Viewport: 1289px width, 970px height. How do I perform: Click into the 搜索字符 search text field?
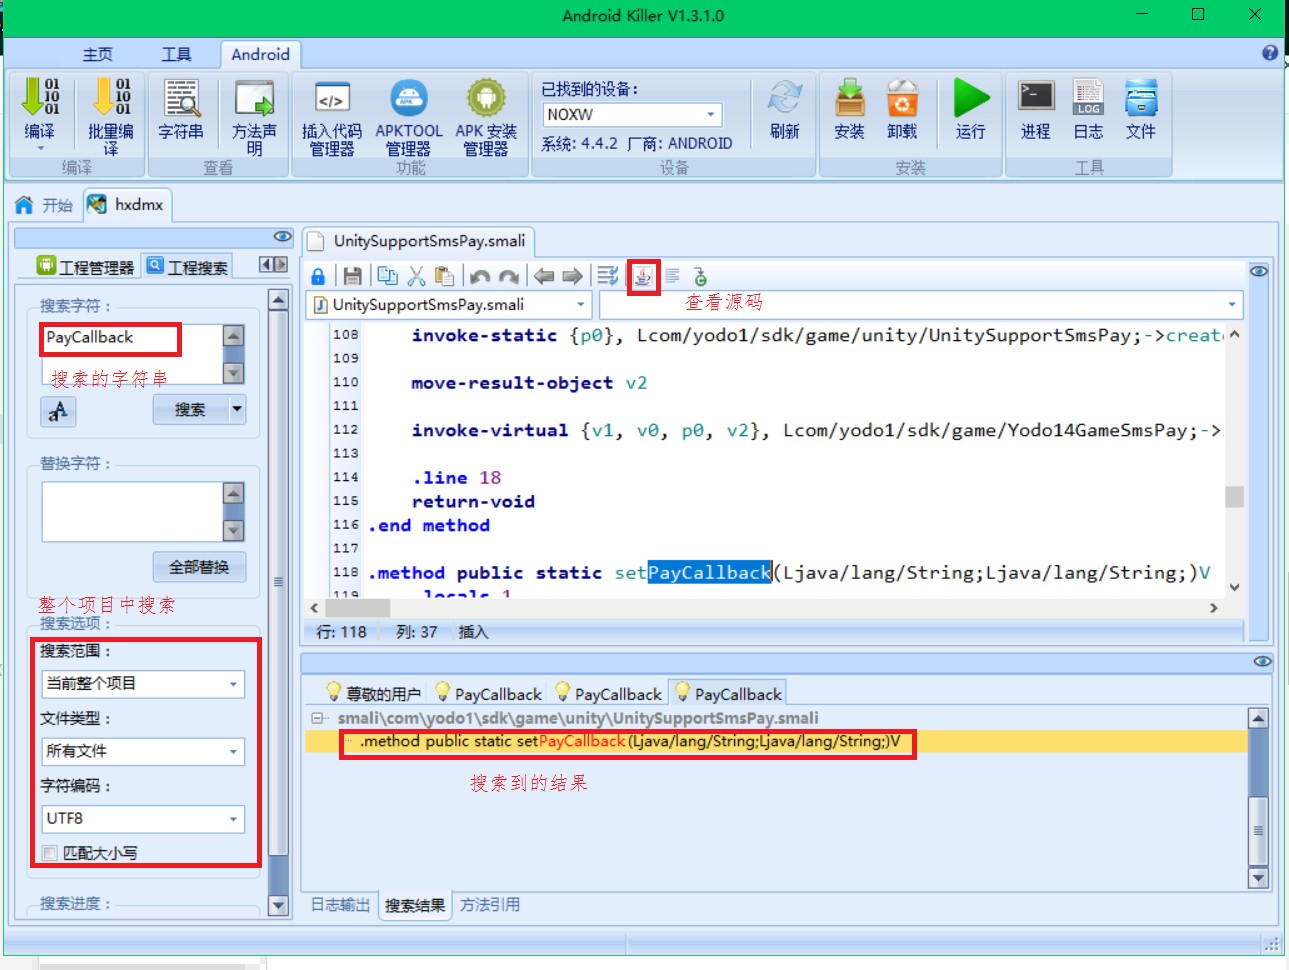132,354
